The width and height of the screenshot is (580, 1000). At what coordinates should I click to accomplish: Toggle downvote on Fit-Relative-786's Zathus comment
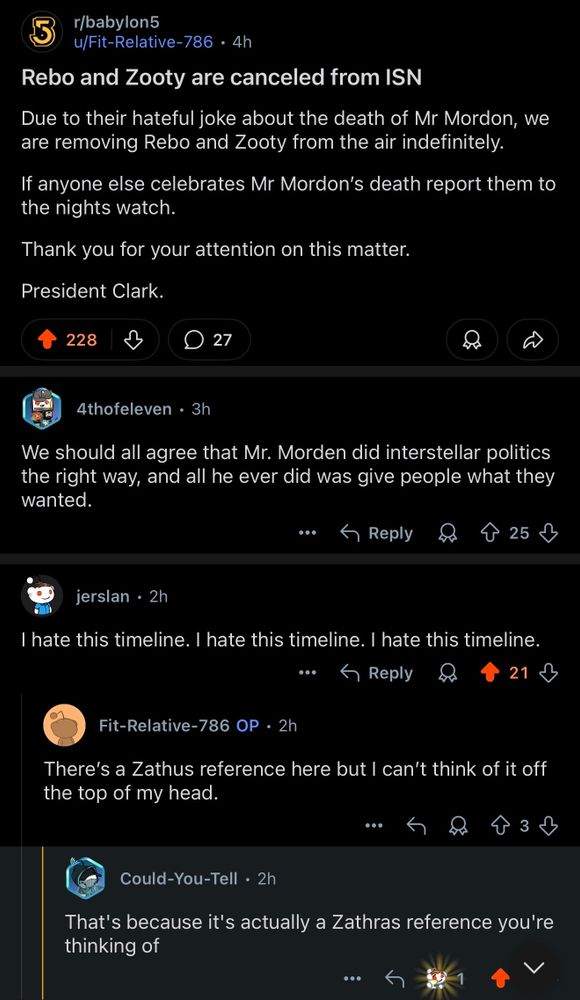coord(547,825)
